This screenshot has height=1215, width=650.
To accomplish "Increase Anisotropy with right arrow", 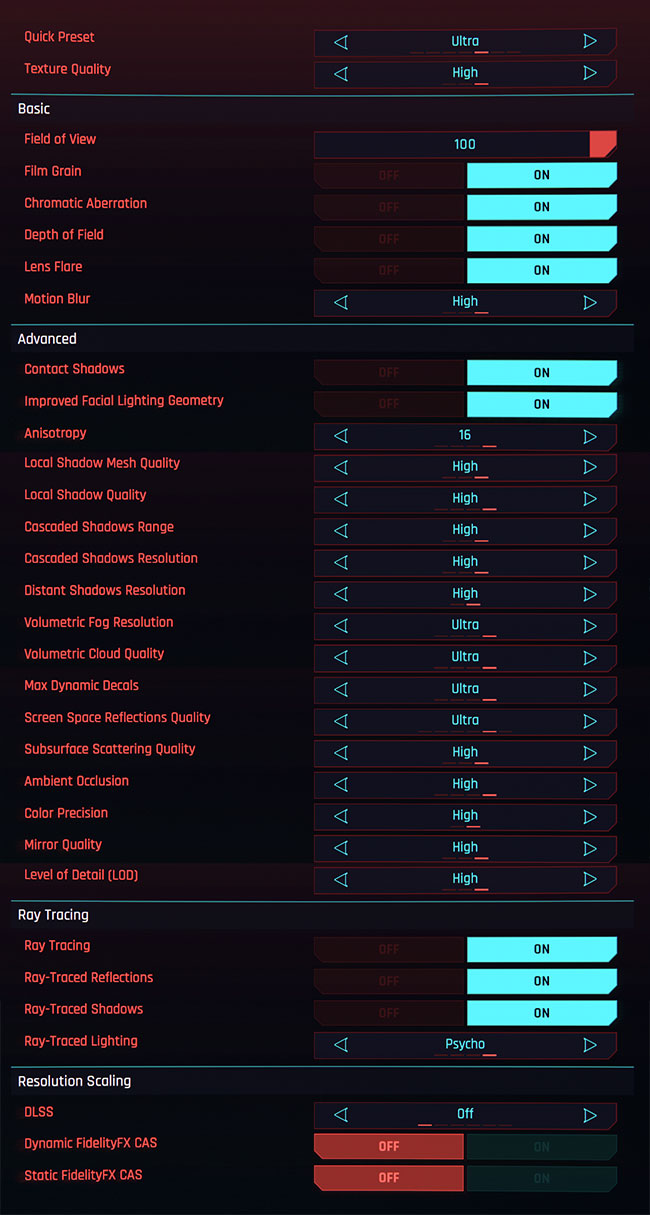I will 590,436.
